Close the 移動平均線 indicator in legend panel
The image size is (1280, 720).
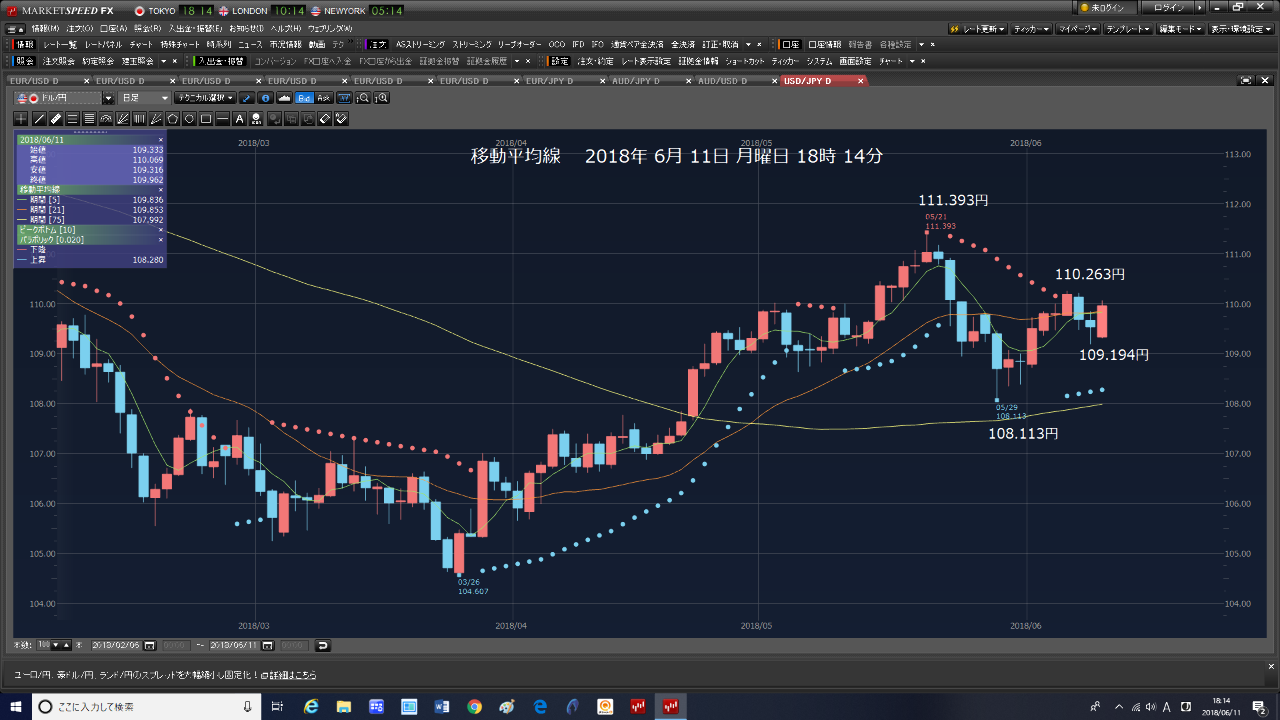(160, 189)
